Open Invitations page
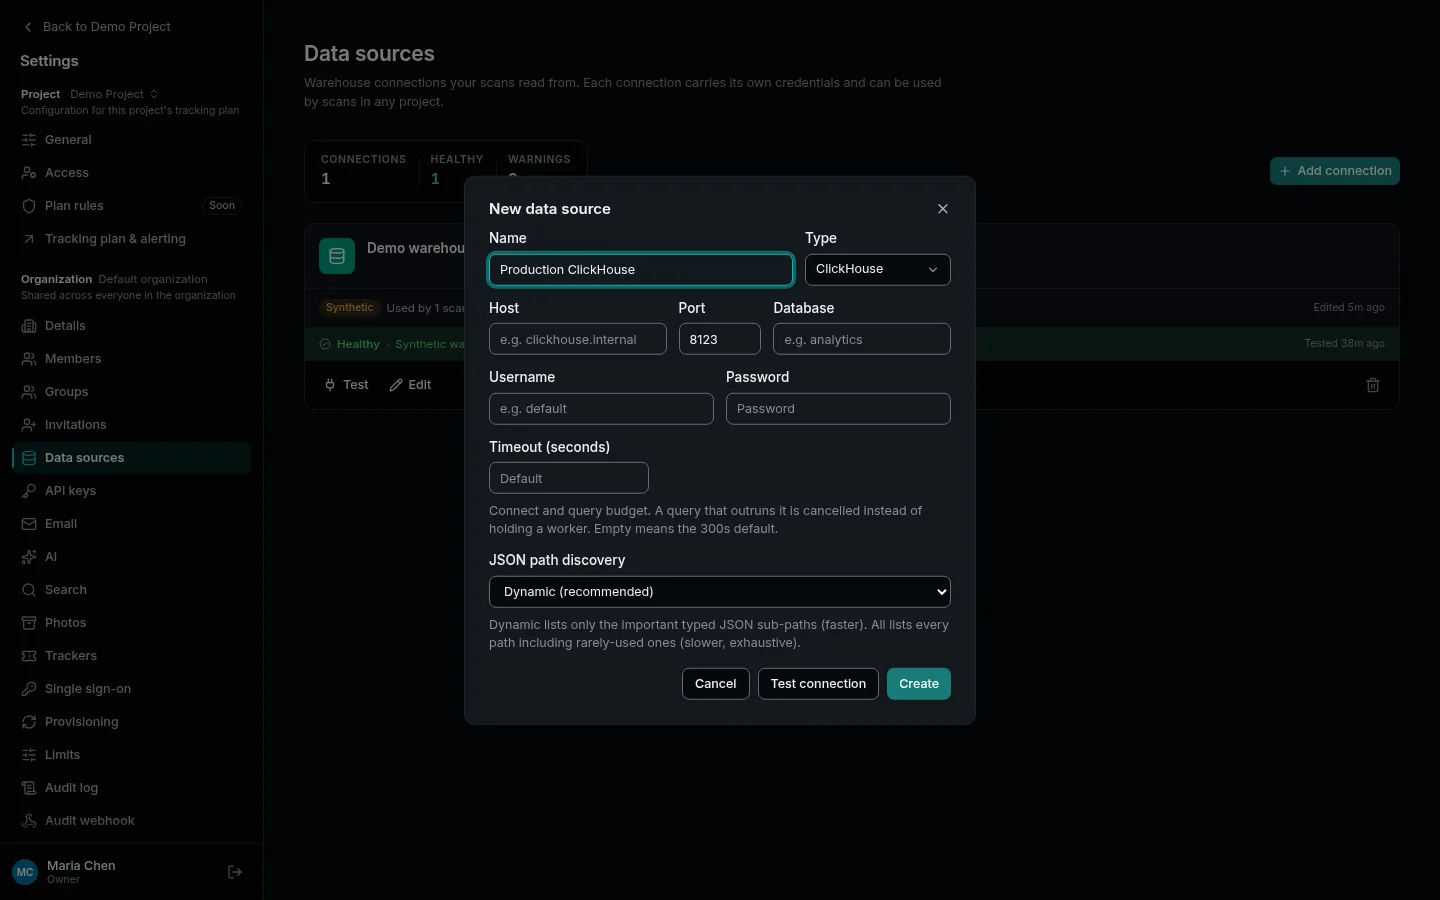Viewport: 1440px width, 900px height. [x=131, y=425]
